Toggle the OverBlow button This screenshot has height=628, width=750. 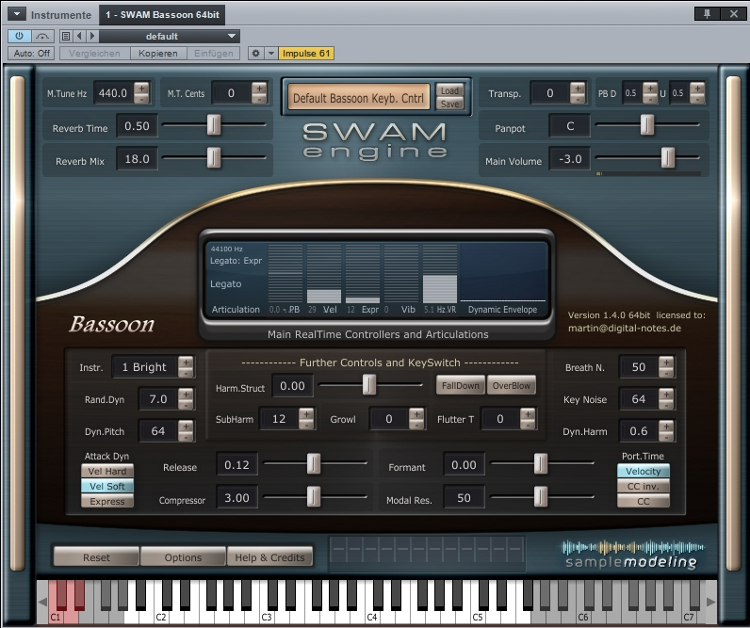(x=511, y=386)
